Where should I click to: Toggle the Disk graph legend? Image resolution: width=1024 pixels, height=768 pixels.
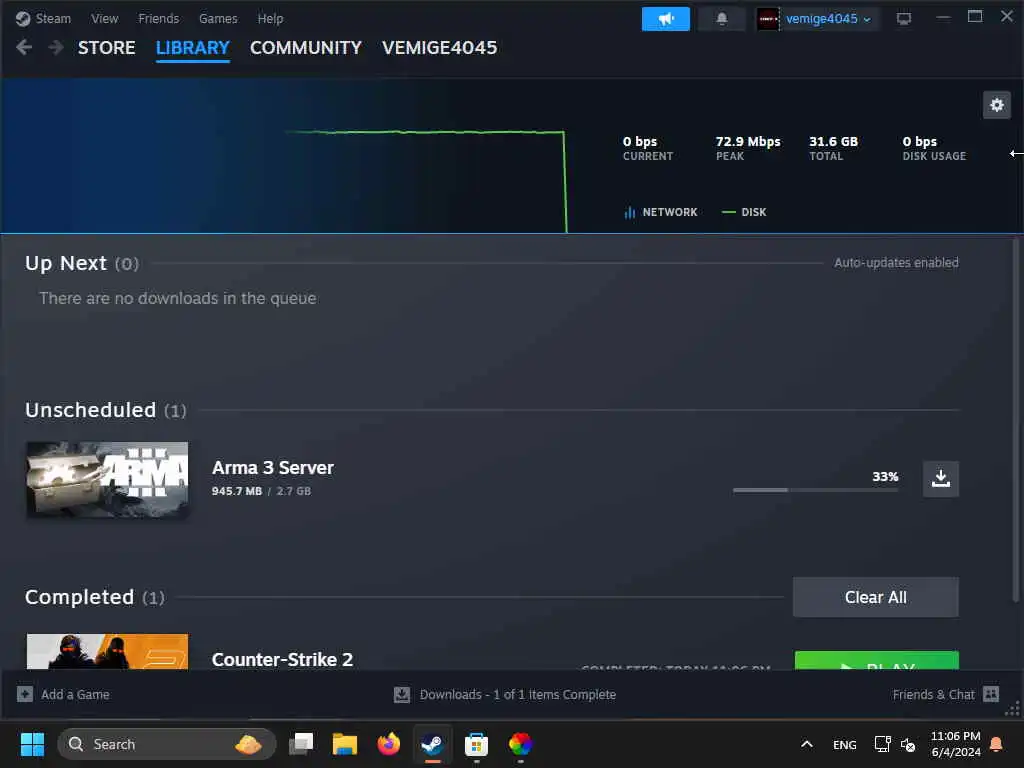coord(744,212)
